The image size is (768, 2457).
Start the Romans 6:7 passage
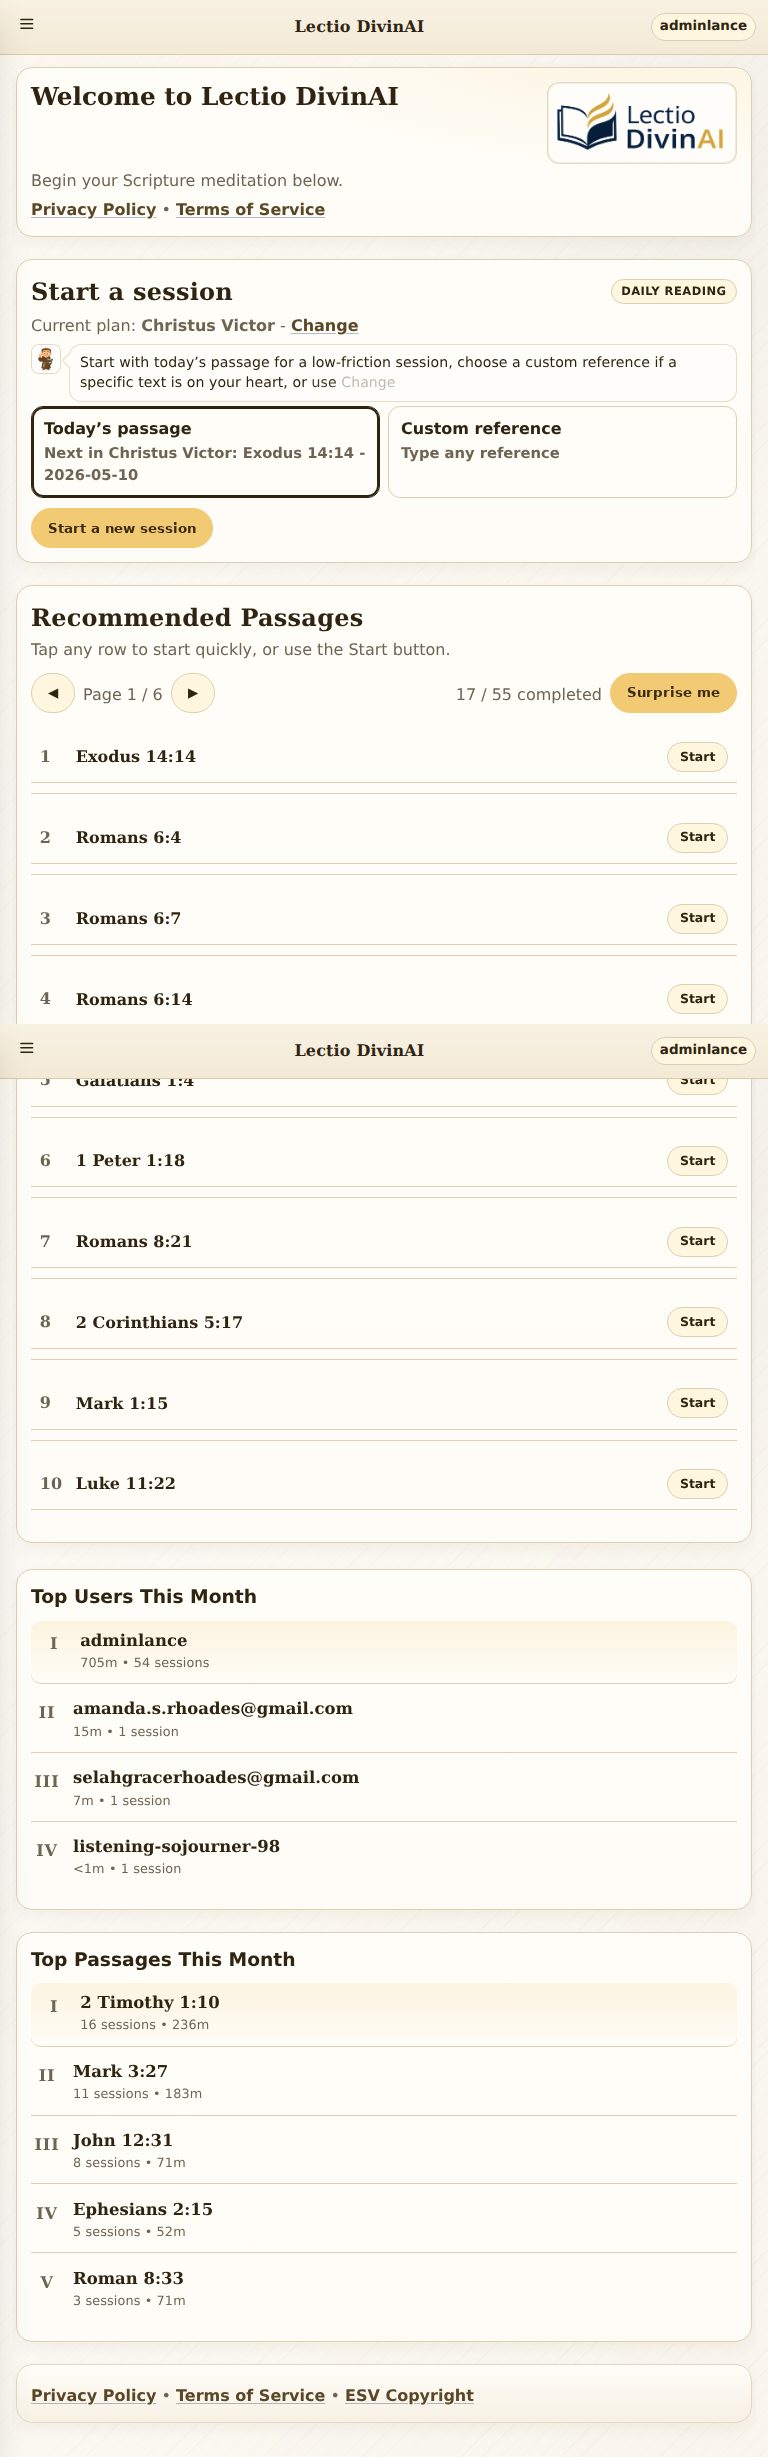point(697,918)
